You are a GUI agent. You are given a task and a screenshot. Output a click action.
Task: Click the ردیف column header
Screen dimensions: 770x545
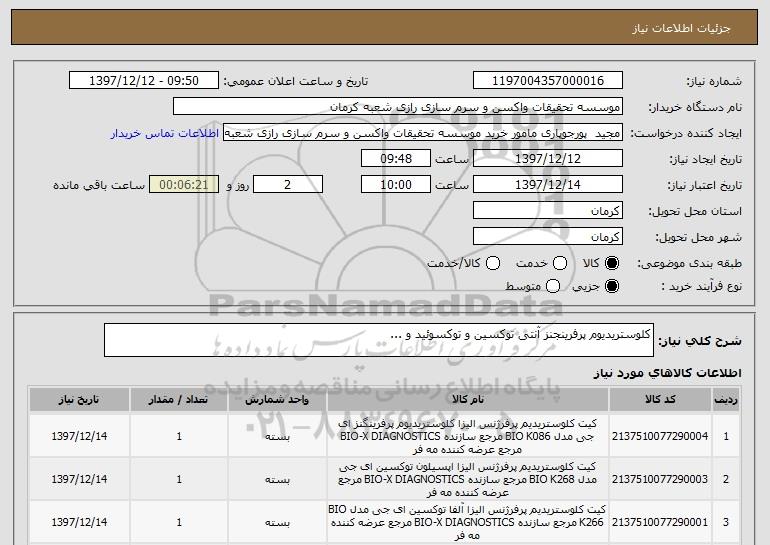pos(726,400)
